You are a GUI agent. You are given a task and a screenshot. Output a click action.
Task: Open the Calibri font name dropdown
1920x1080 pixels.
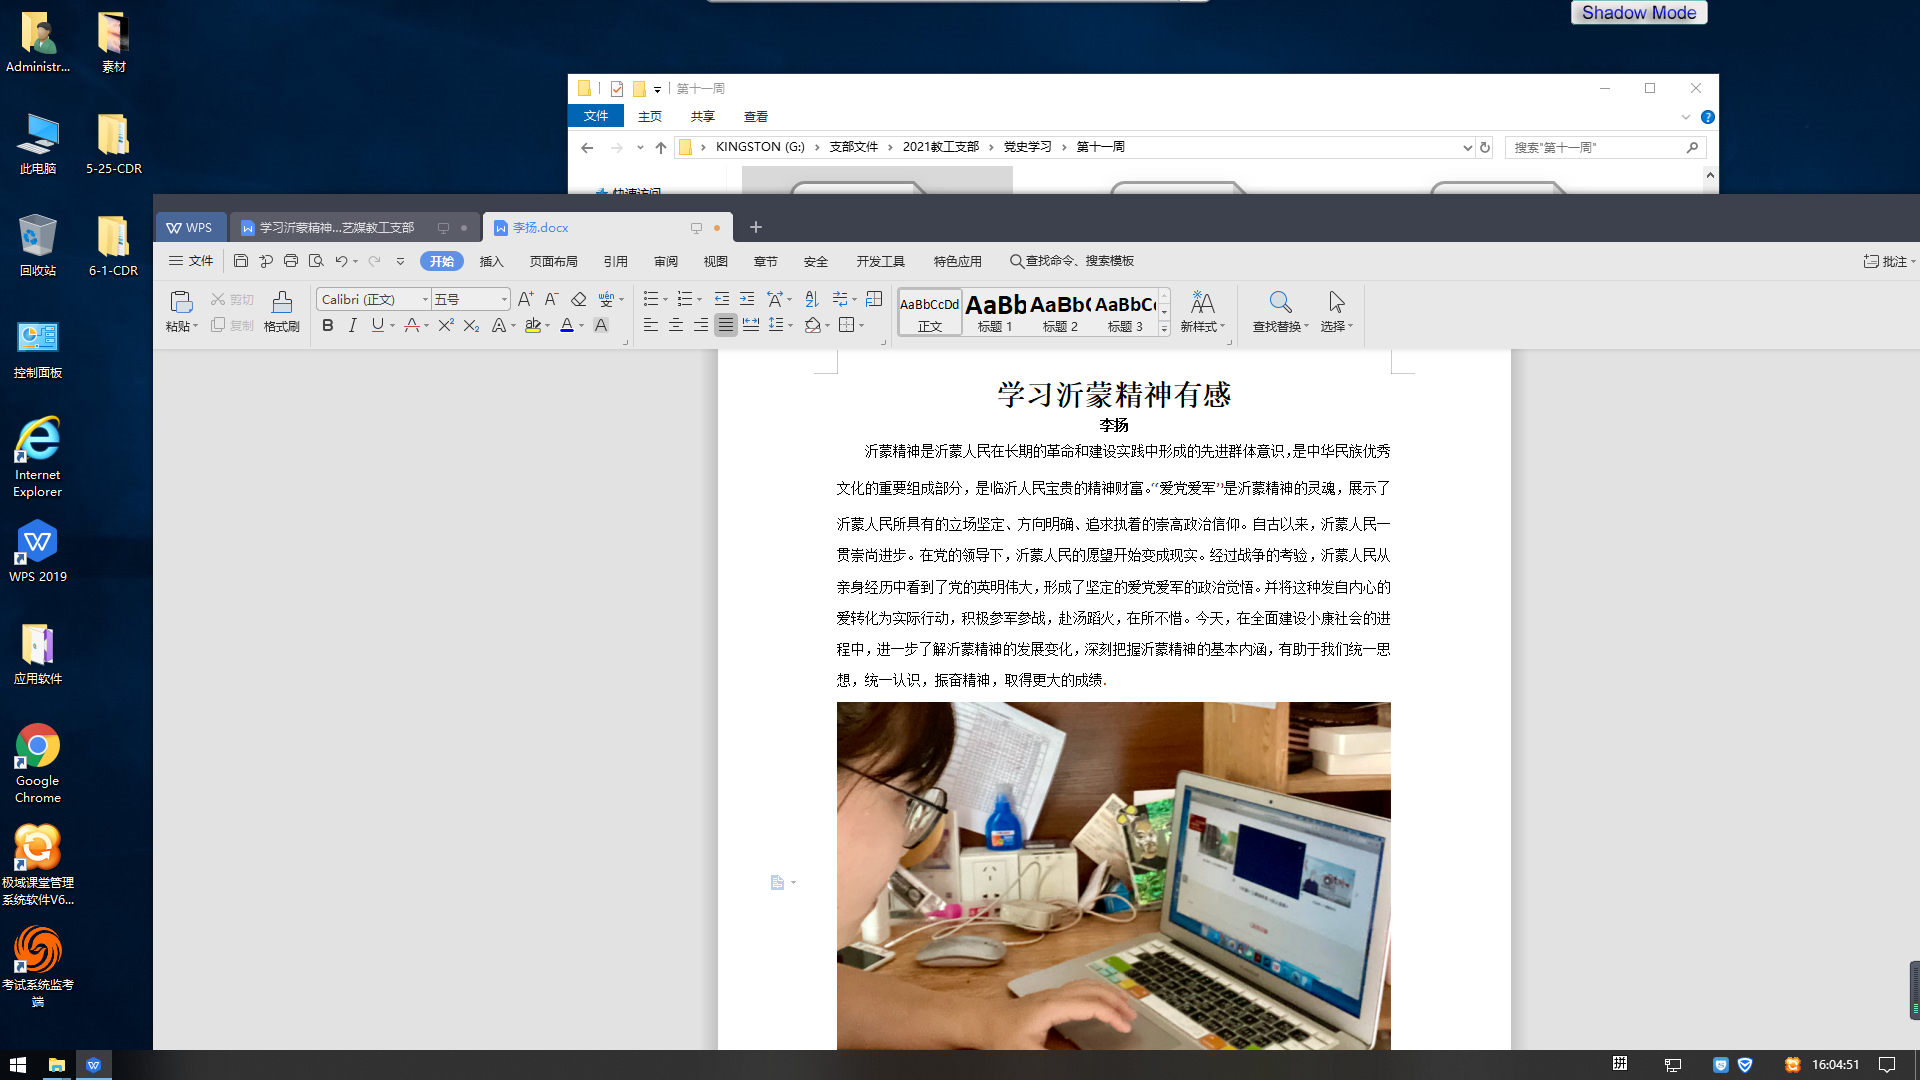click(425, 299)
